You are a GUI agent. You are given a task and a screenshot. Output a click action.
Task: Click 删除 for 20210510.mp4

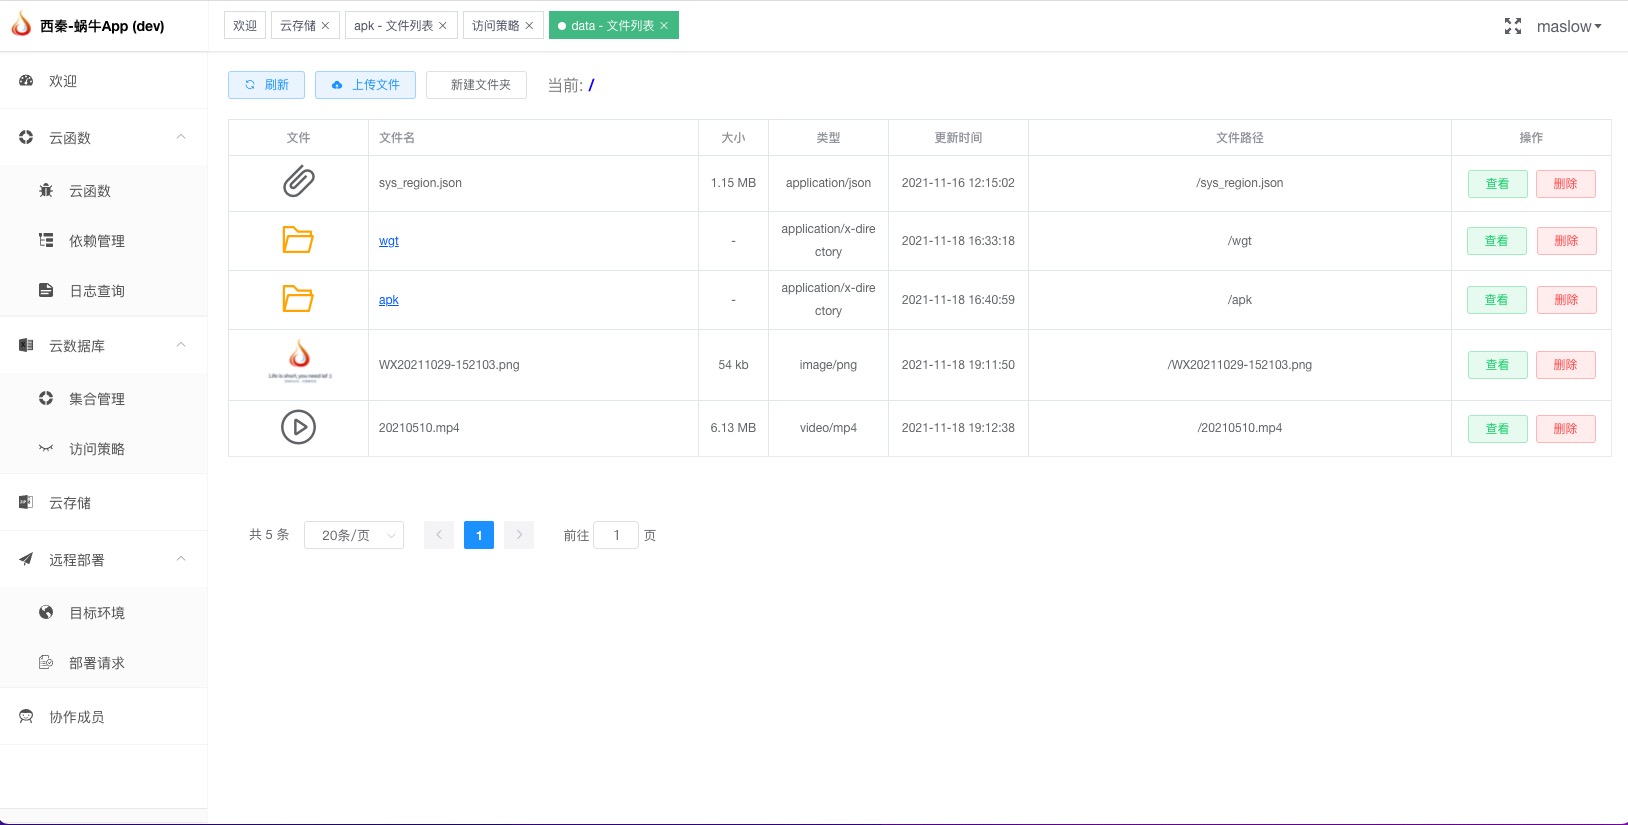(1565, 429)
